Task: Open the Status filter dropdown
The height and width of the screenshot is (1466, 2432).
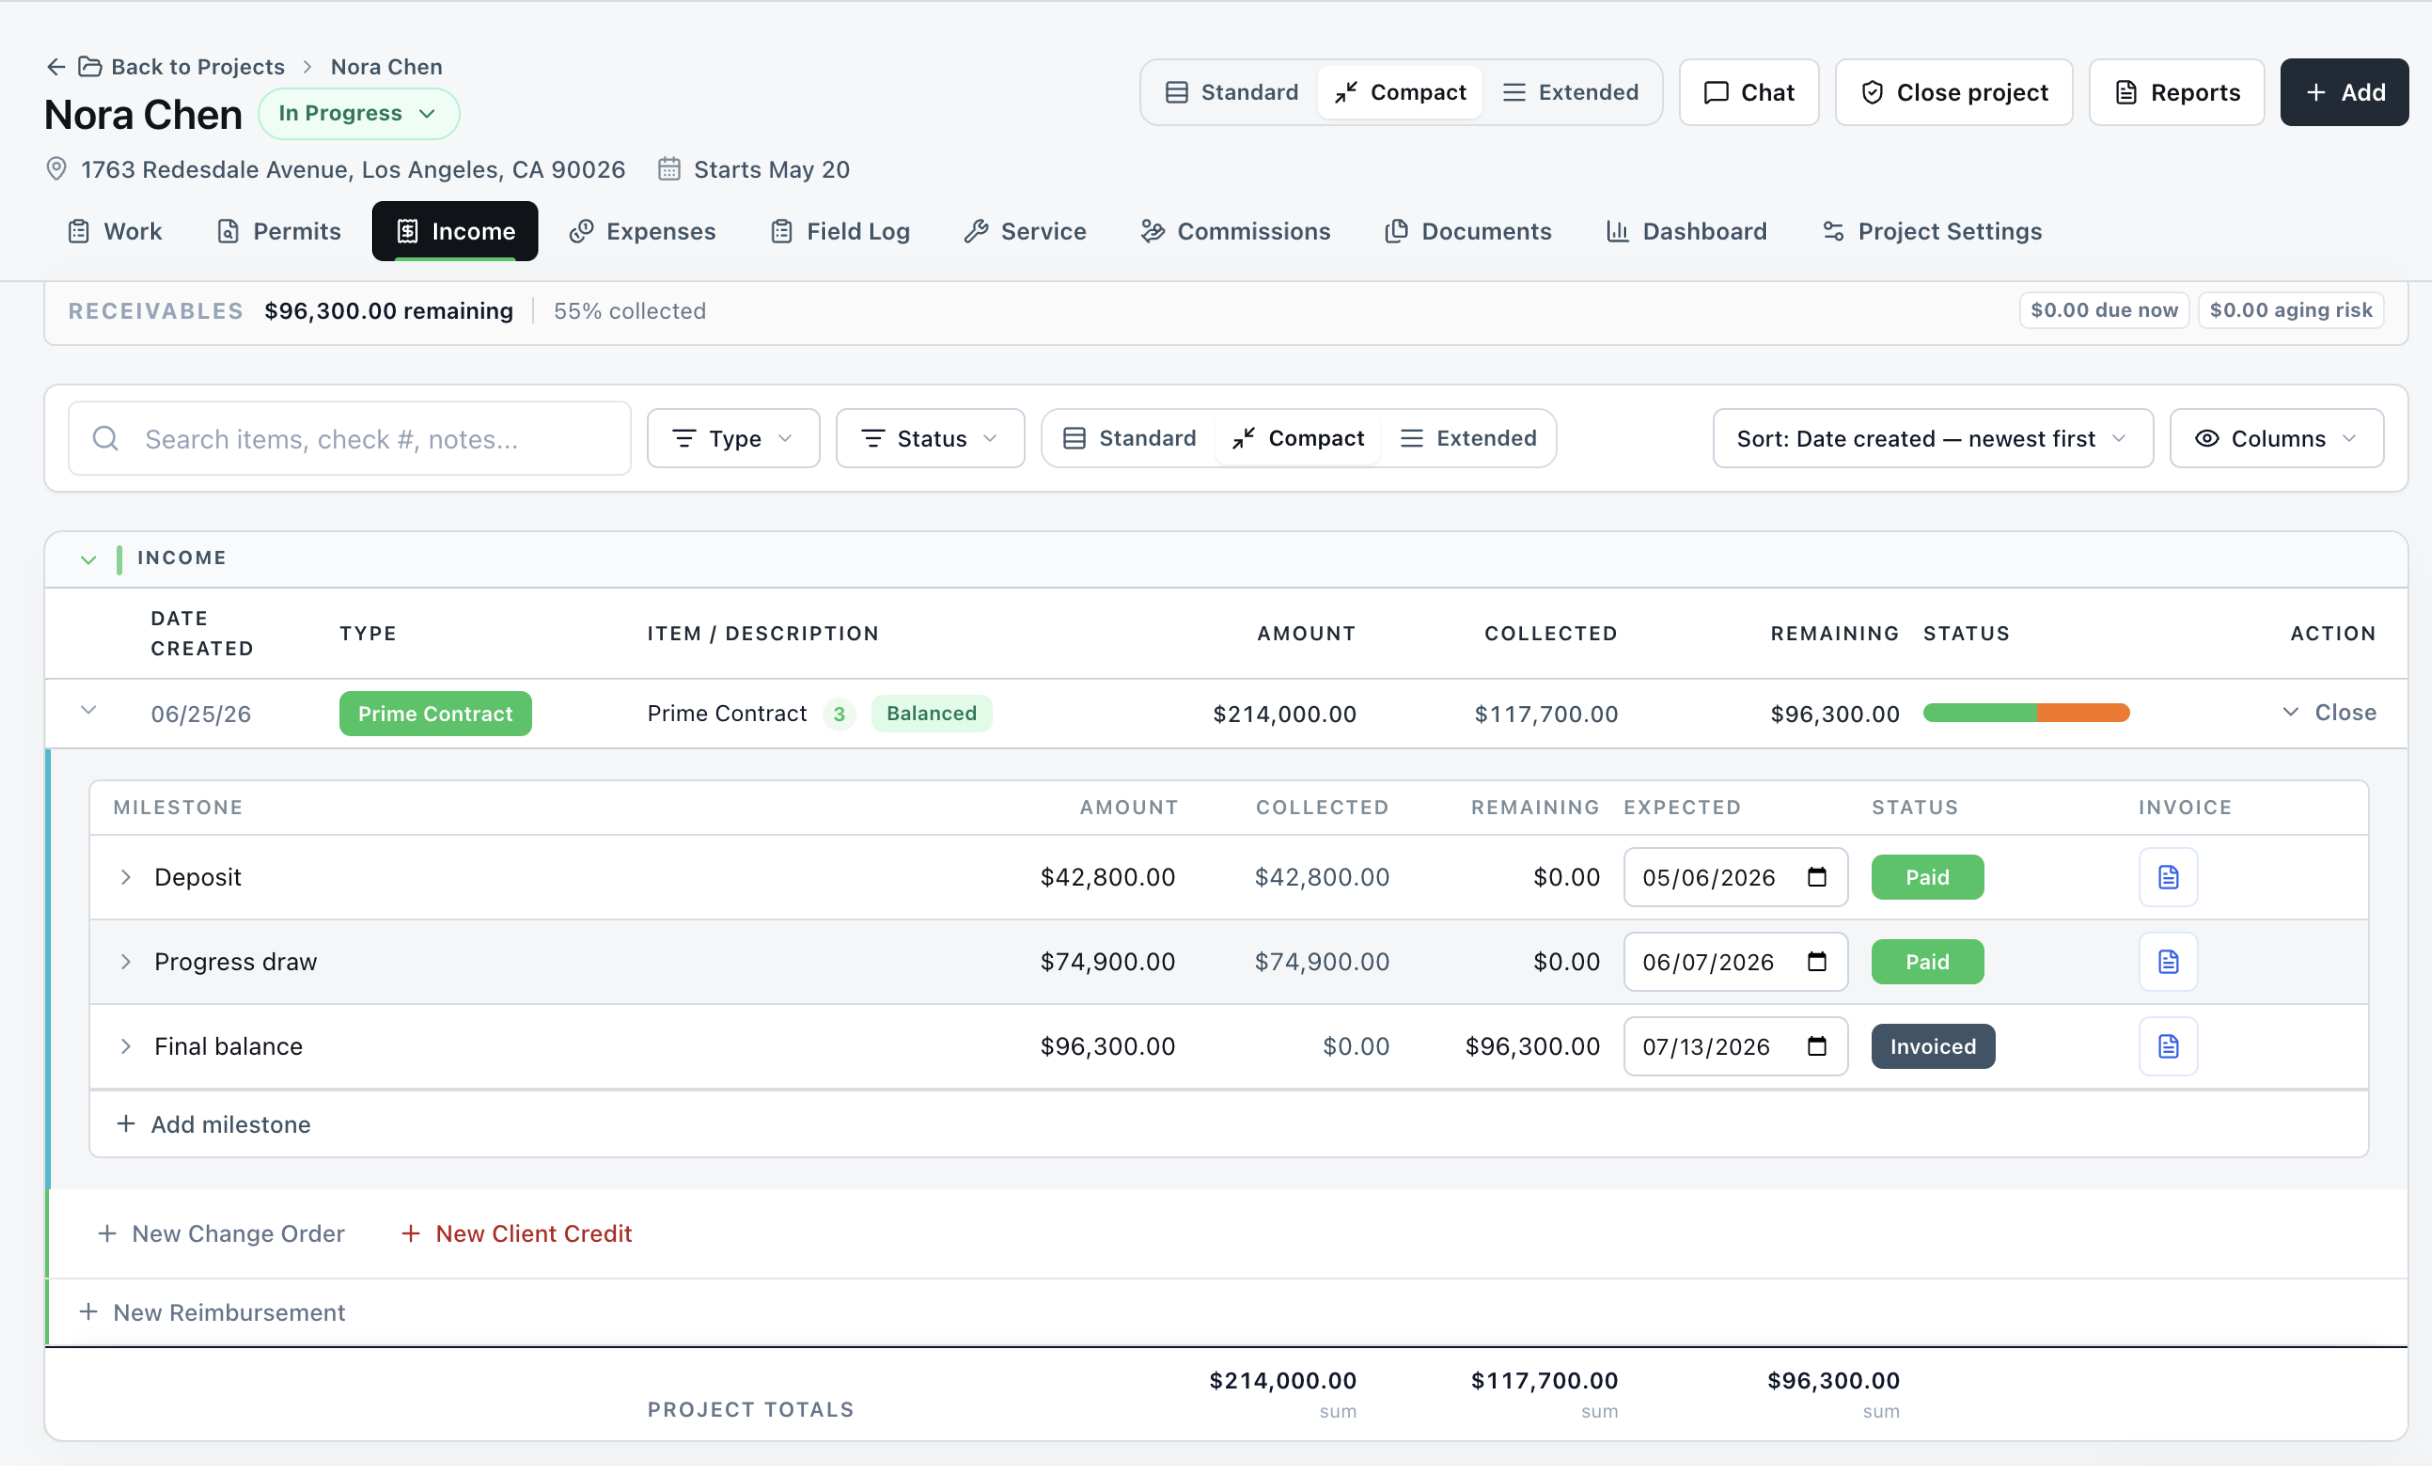Action: 930,438
